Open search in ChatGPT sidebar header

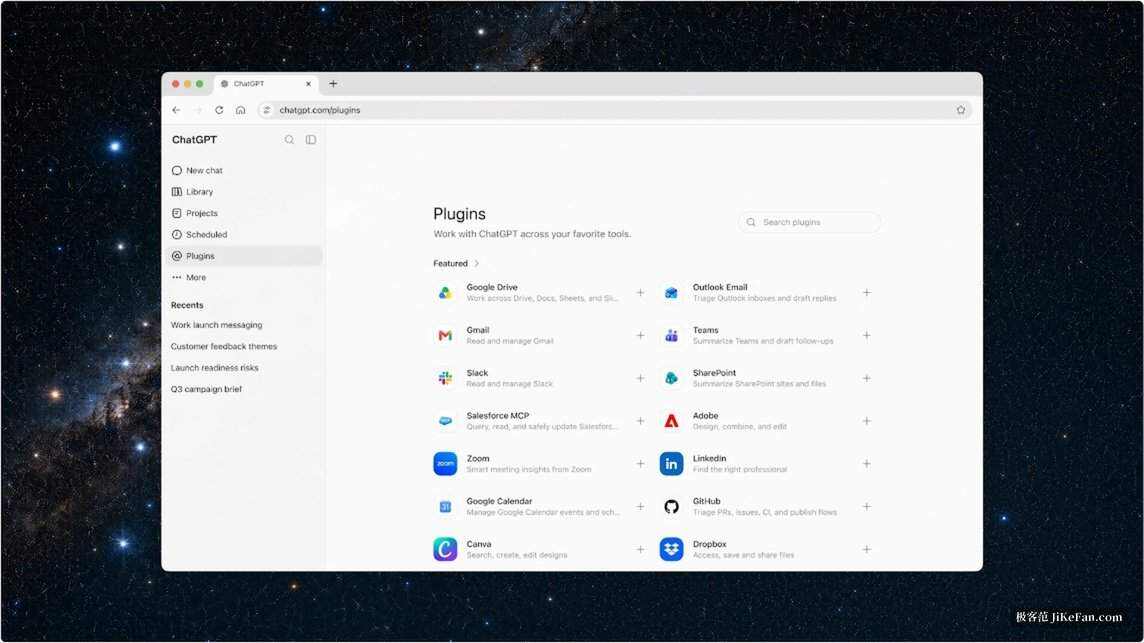point(289,139)
